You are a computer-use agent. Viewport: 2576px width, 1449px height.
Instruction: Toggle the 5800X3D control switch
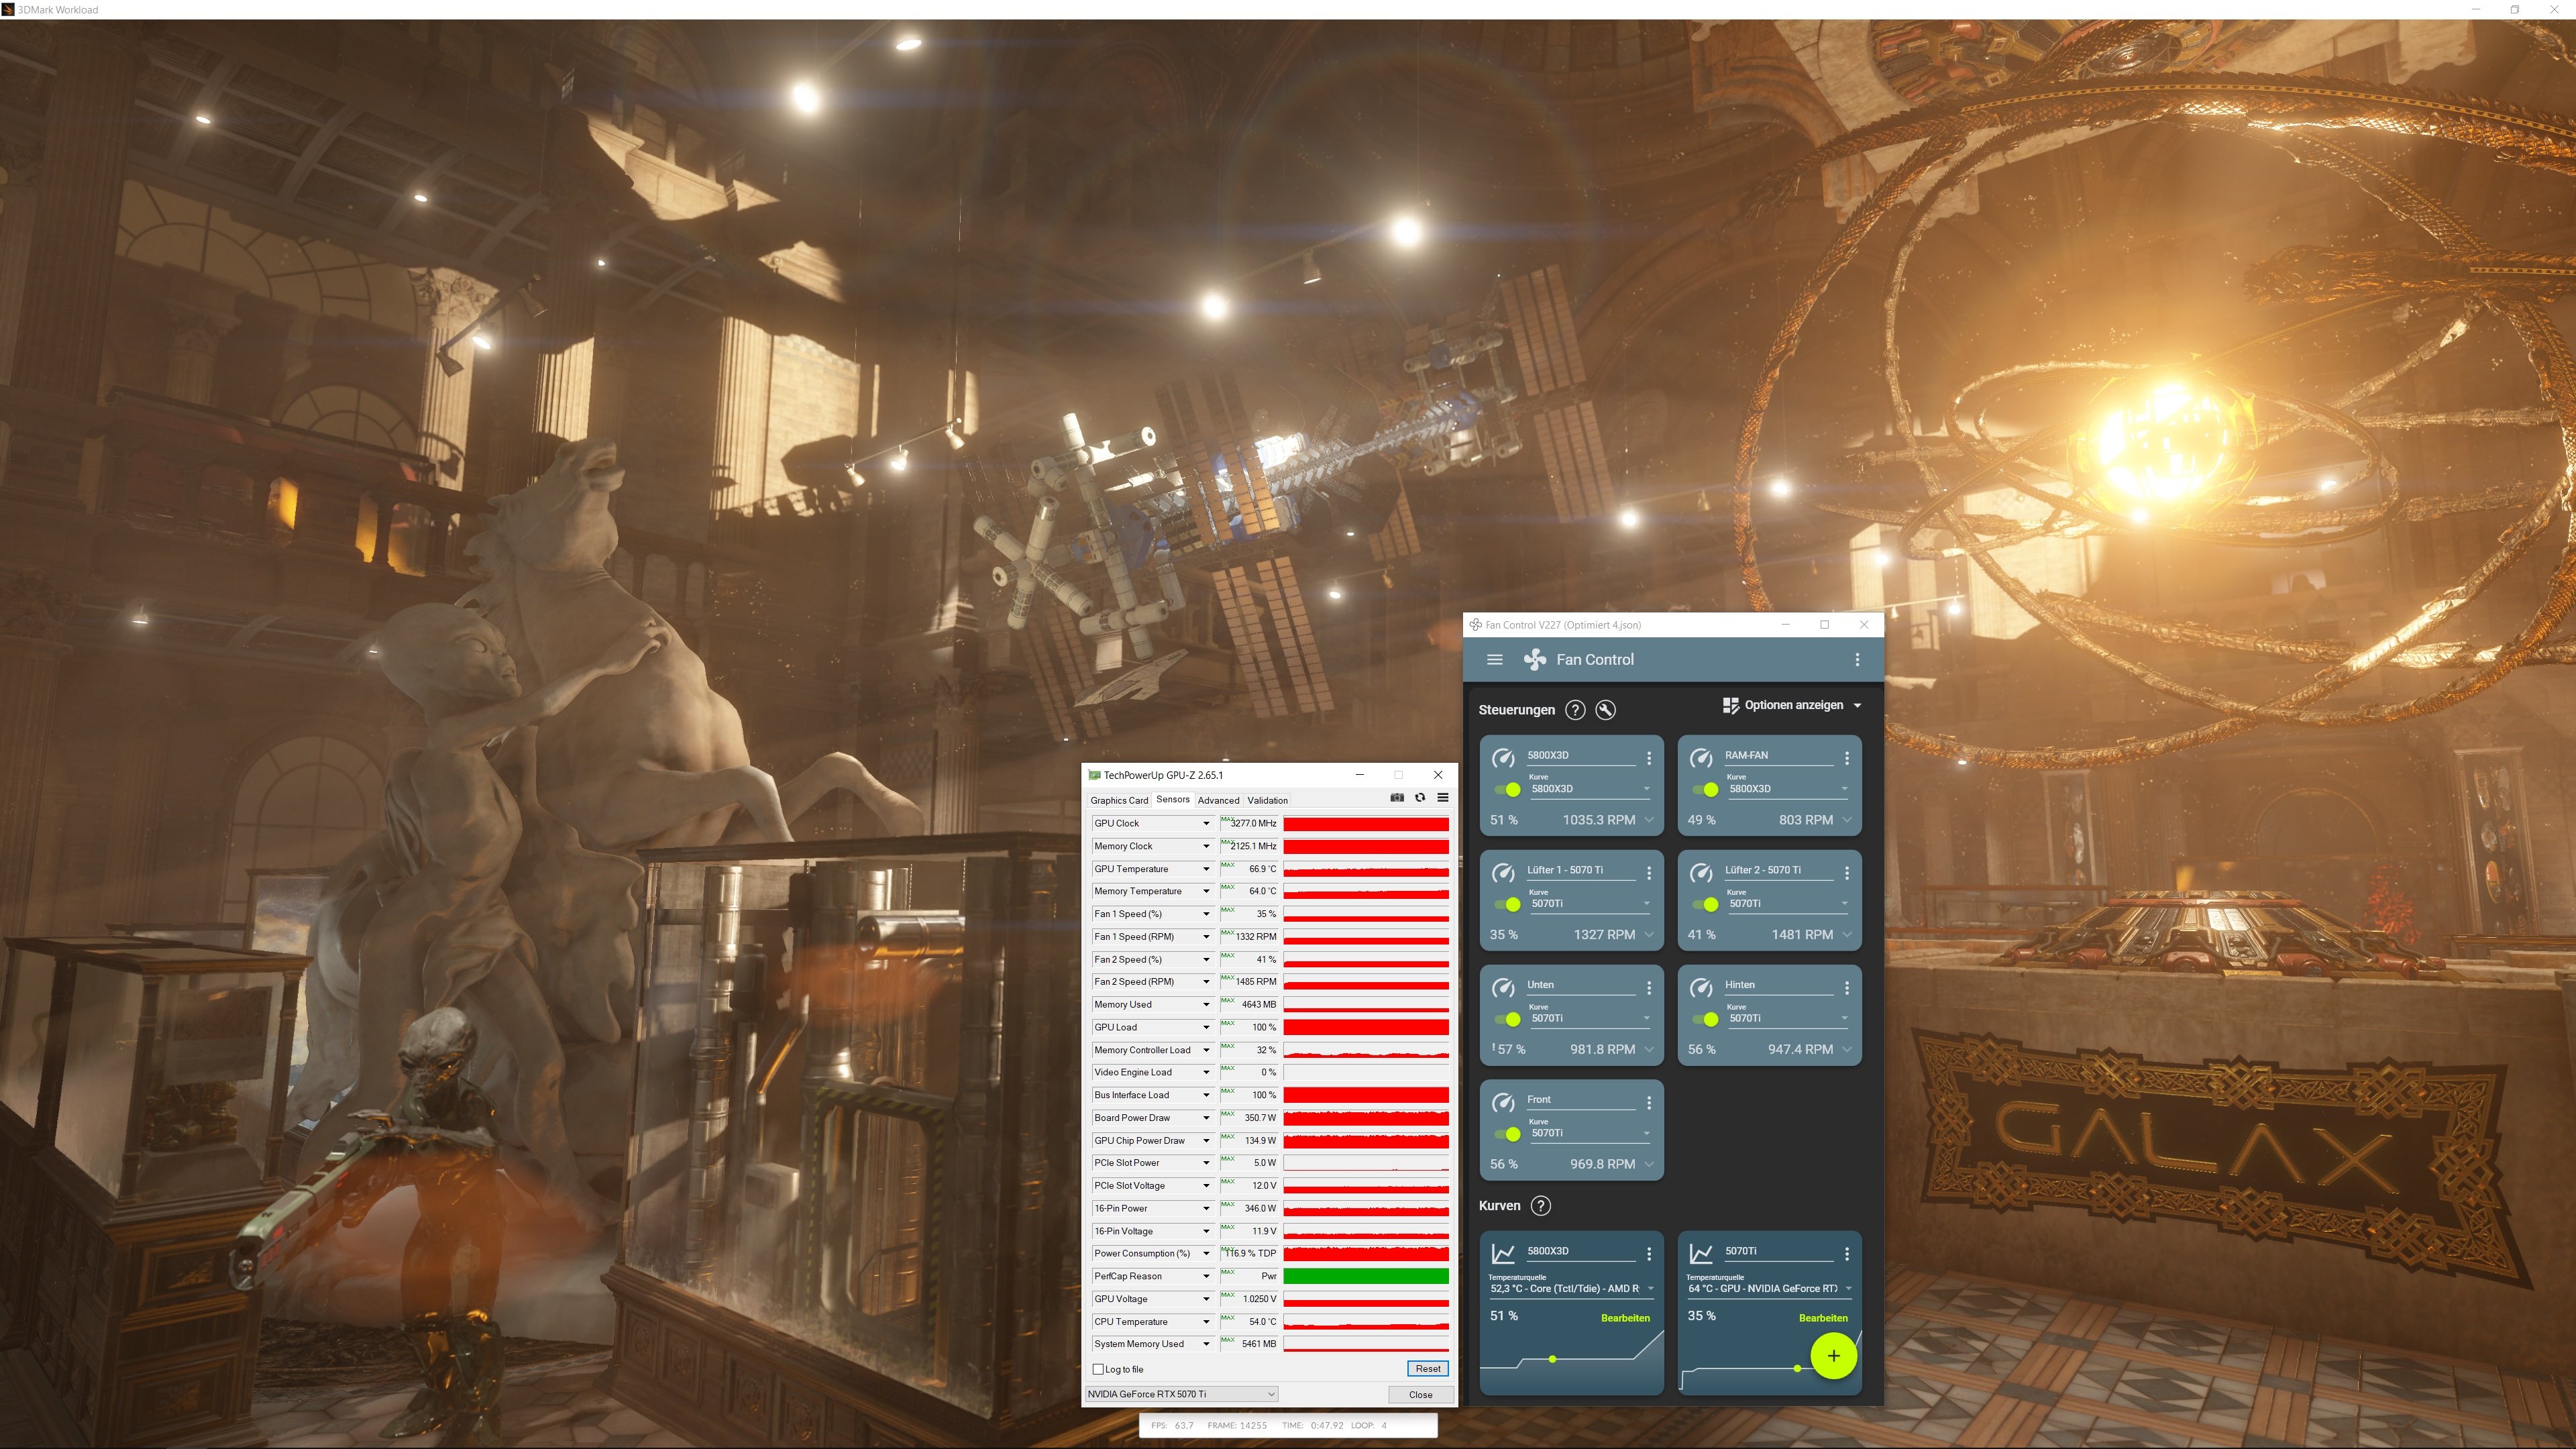point(1508,790)
